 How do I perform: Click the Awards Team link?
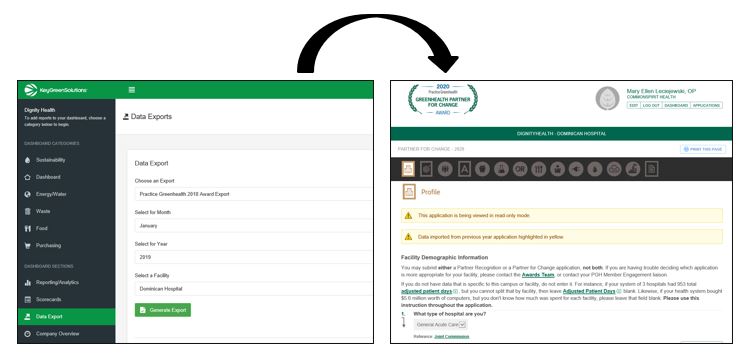(538, 275)
